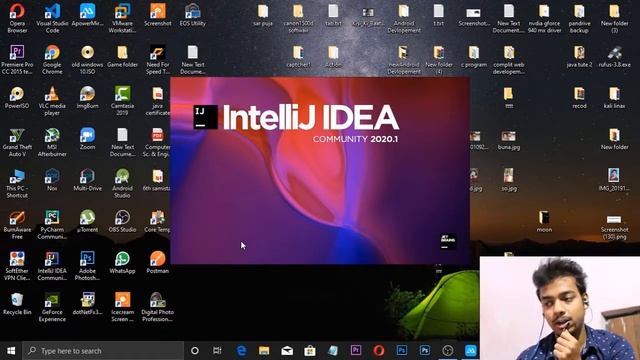Click the Type here to search box
Image resolution: width=640 pixels, height=360 pixels.
pos(103,351)
